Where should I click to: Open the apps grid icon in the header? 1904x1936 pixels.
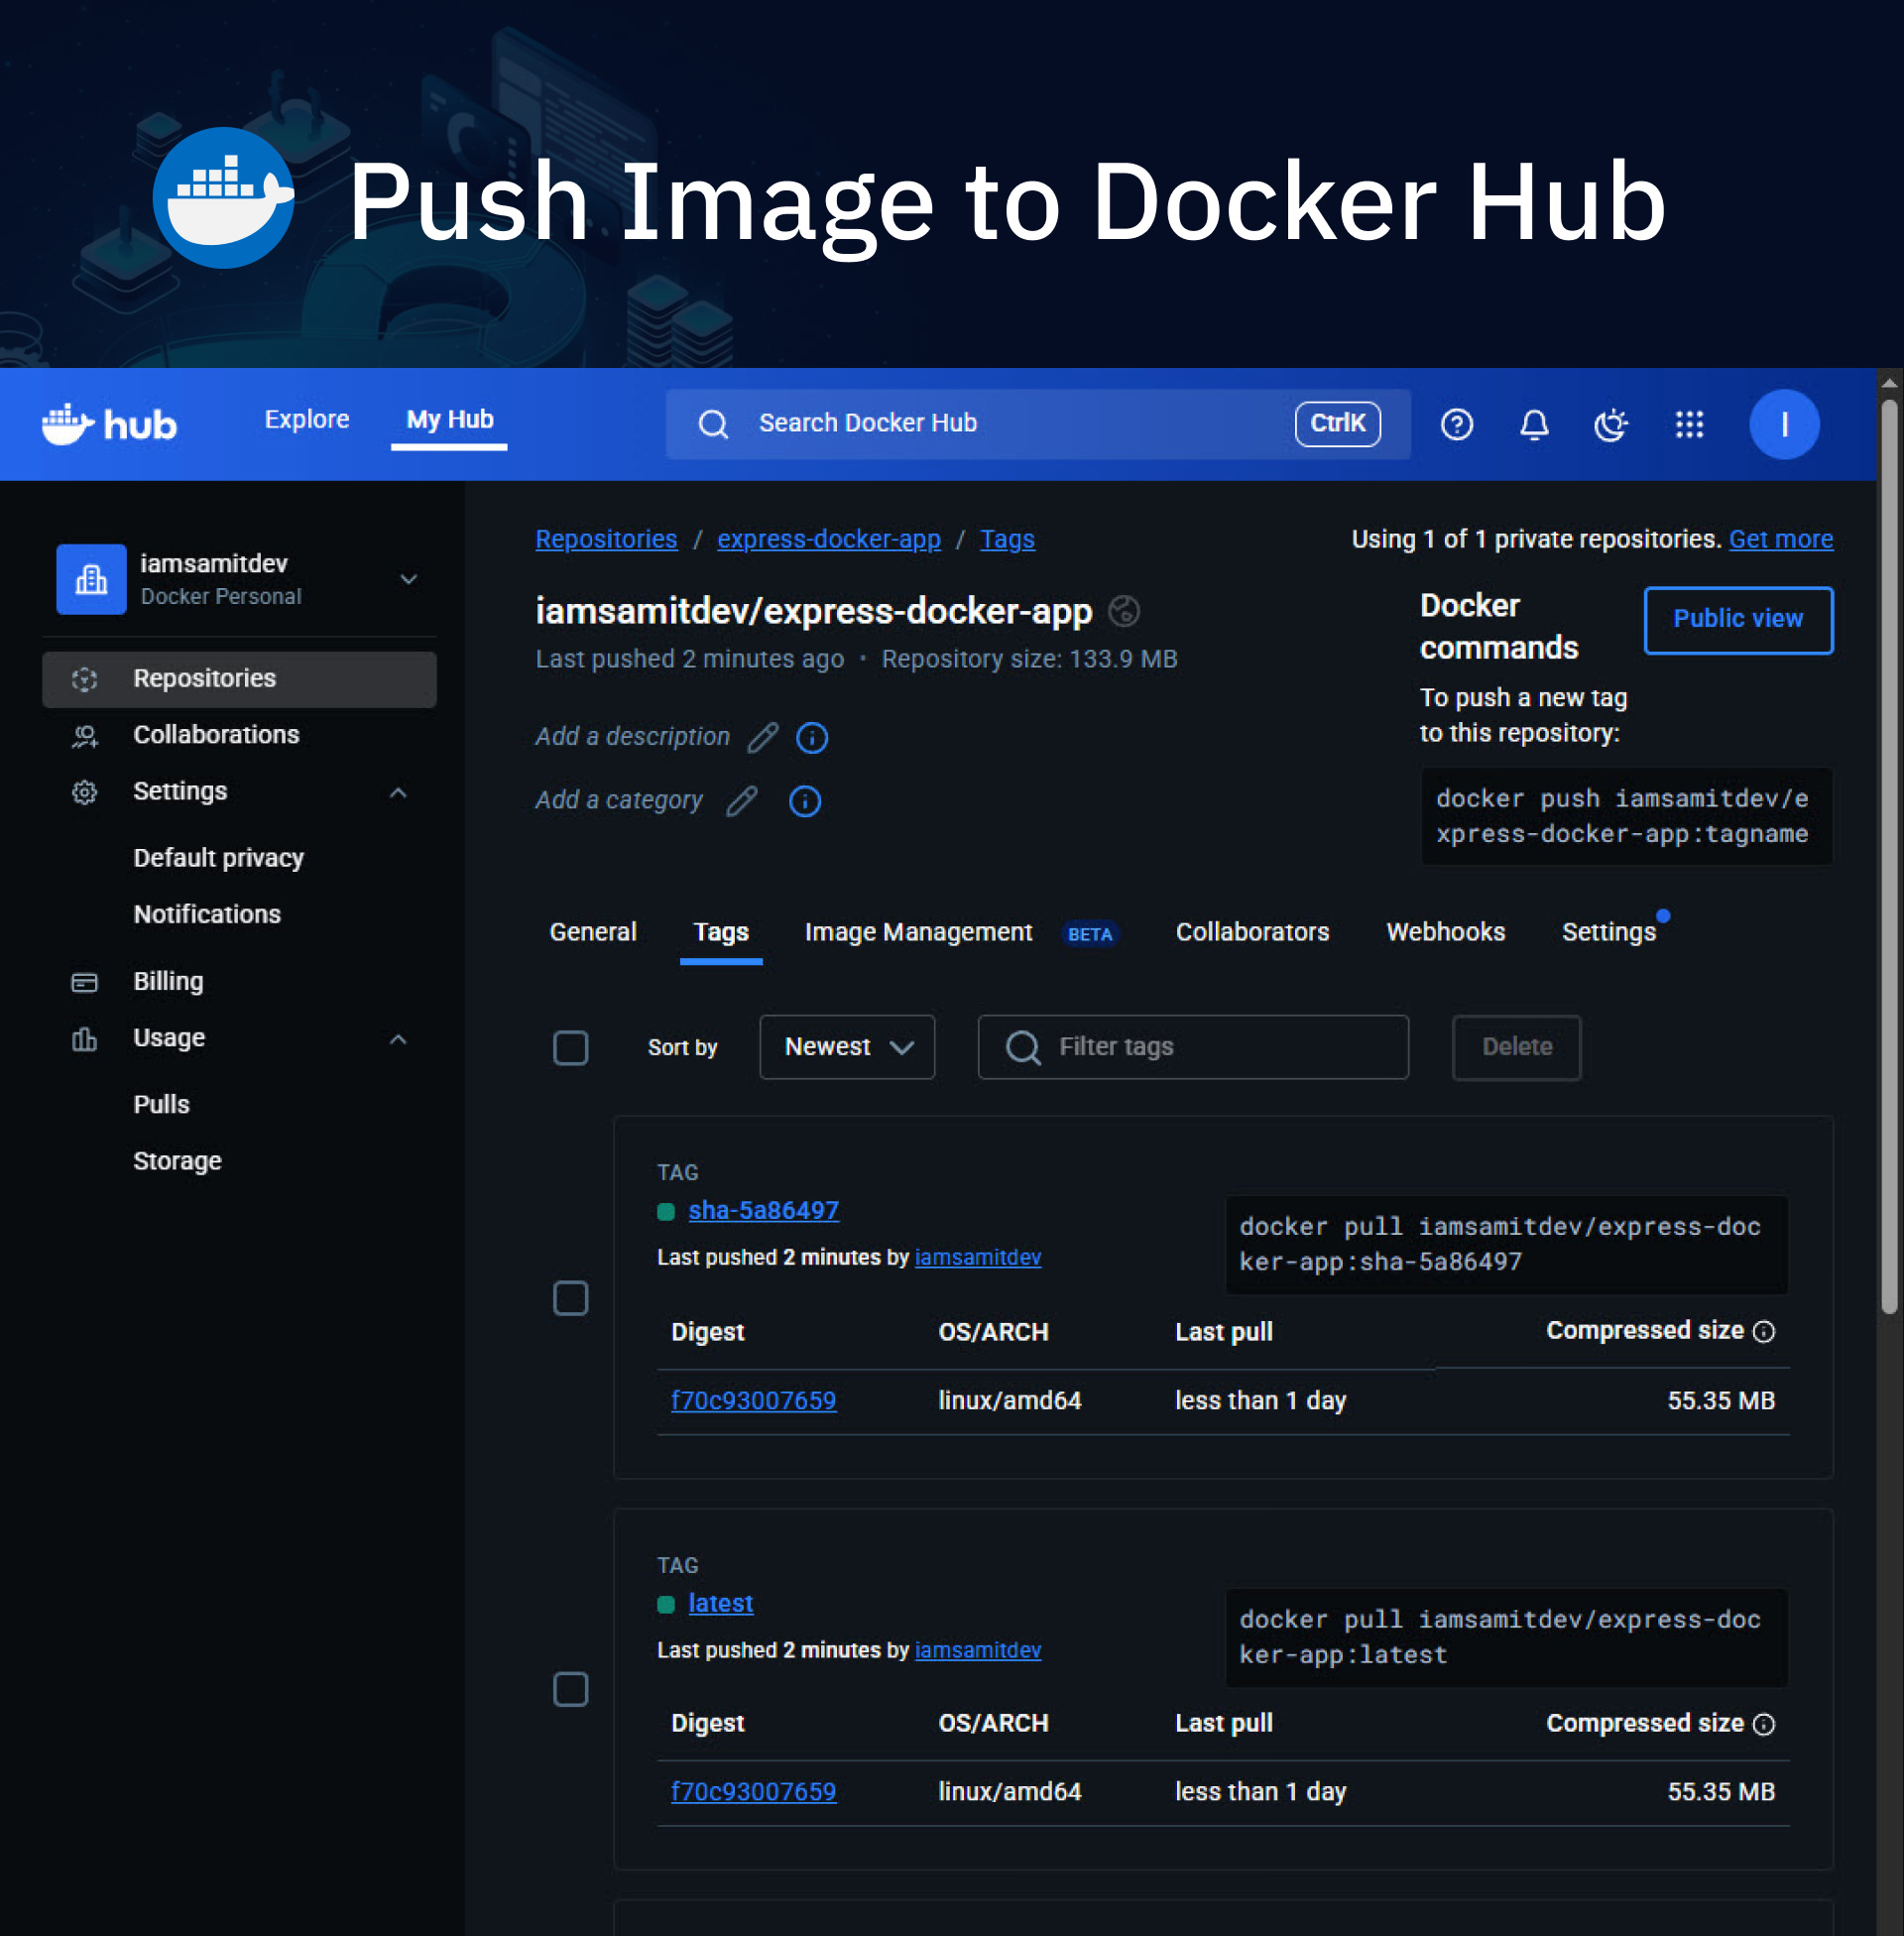tap(1691, 424)
